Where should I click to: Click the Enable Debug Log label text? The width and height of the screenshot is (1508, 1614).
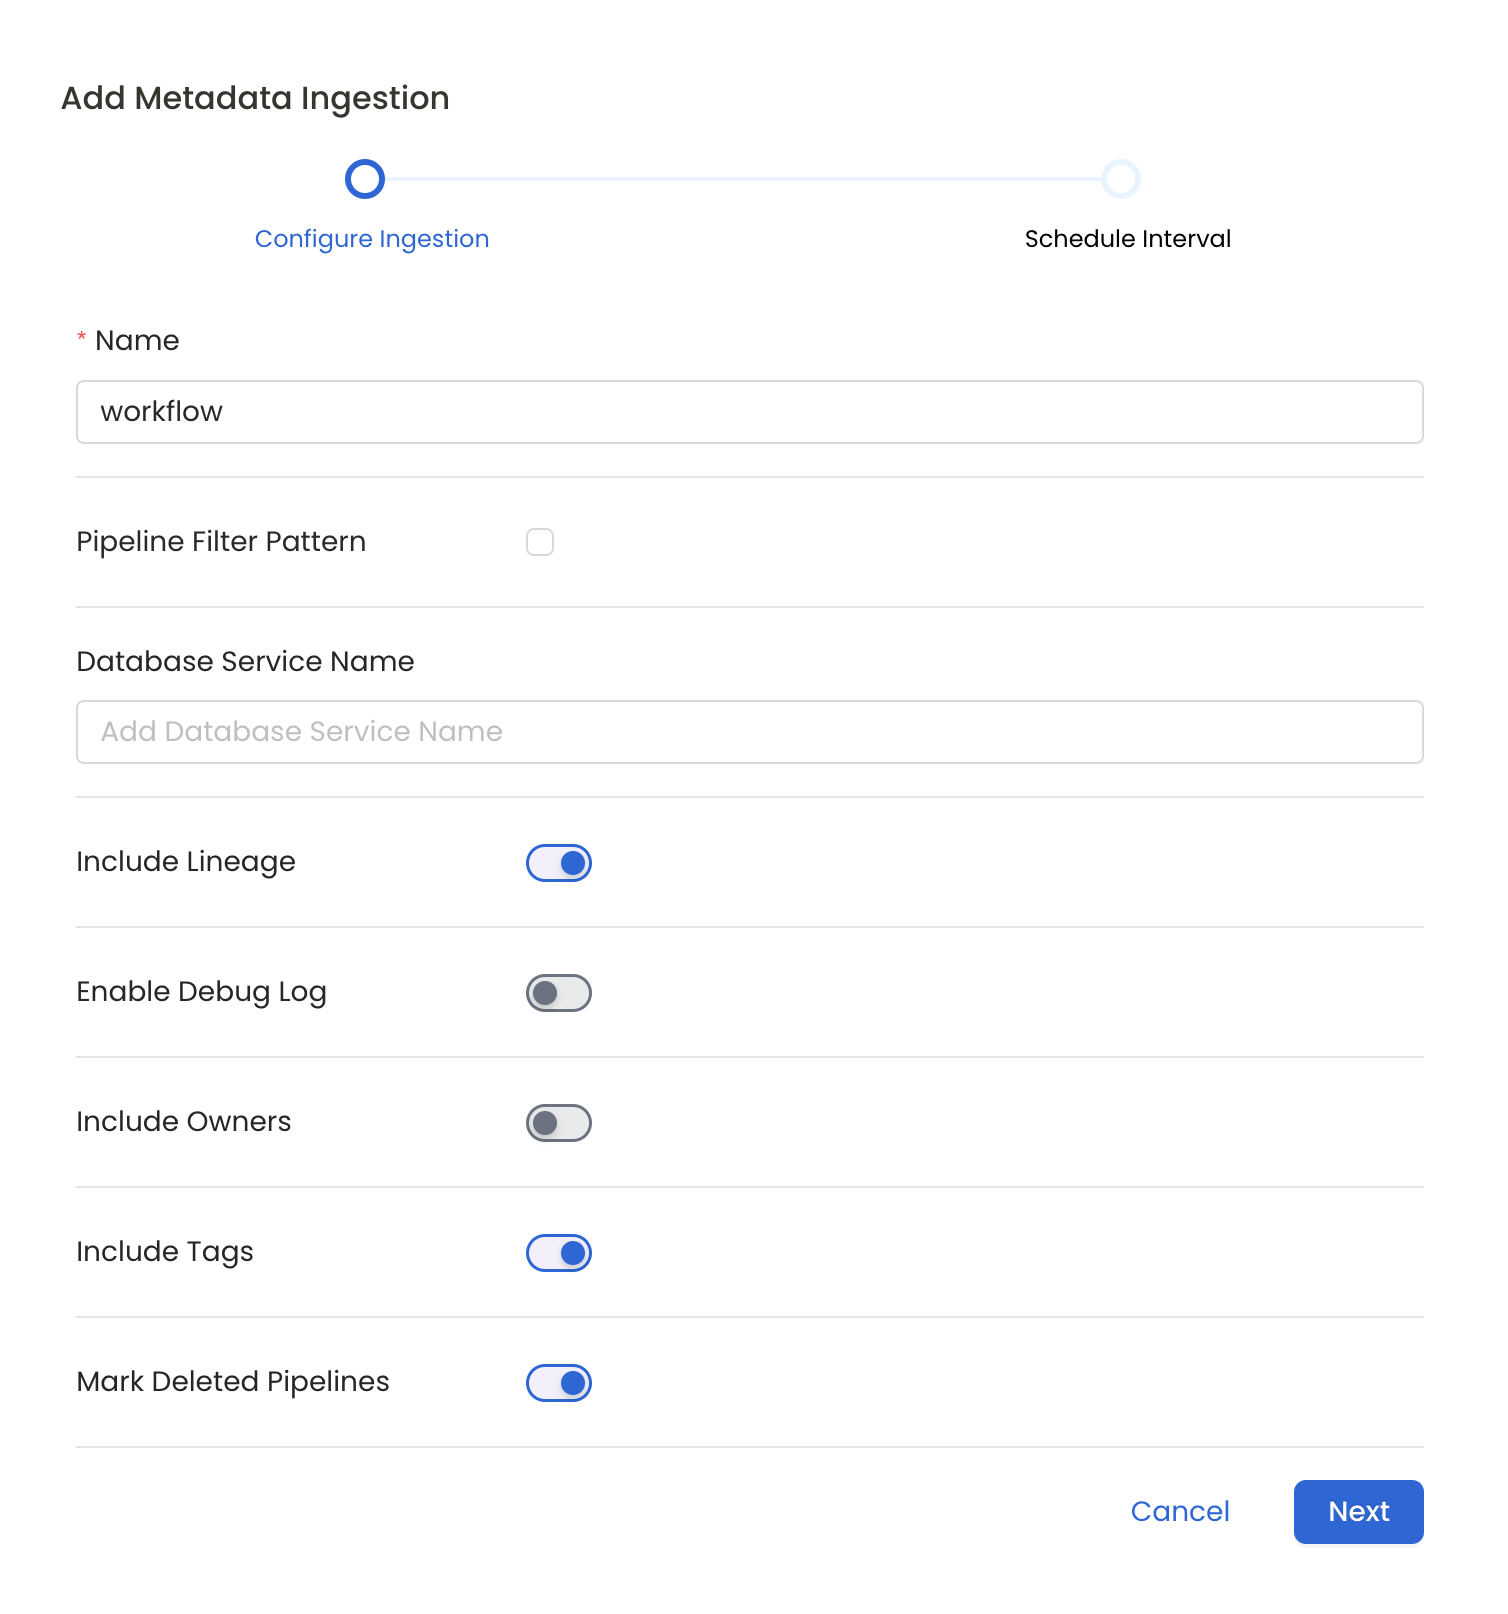tap(201, 992)
